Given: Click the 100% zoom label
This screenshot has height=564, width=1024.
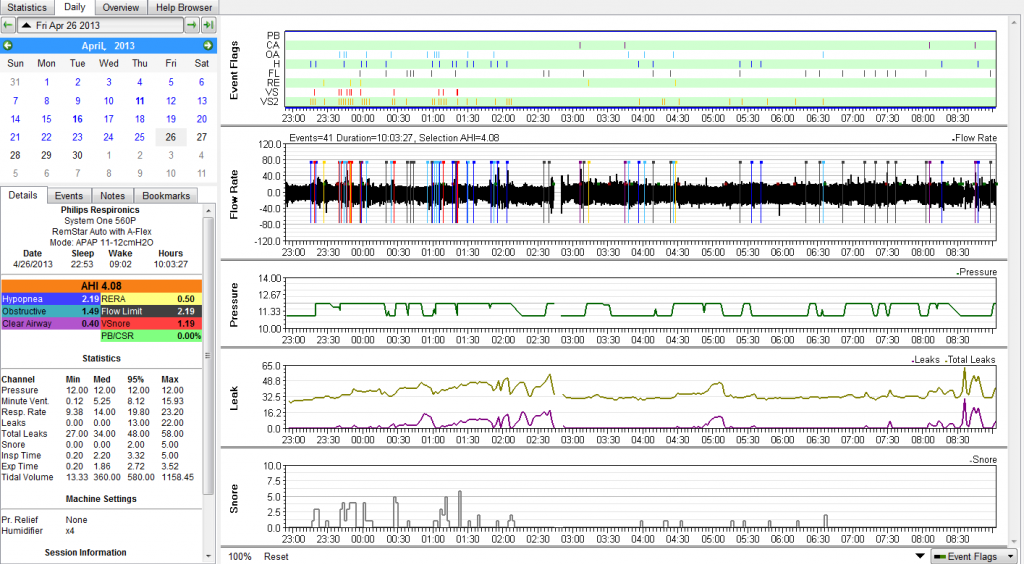Looking at the screenshot, I should (x=239, y=556).
